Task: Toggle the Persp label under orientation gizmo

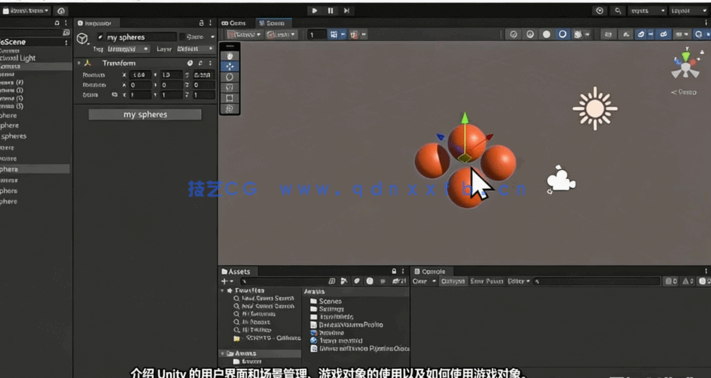Action: 684,92
